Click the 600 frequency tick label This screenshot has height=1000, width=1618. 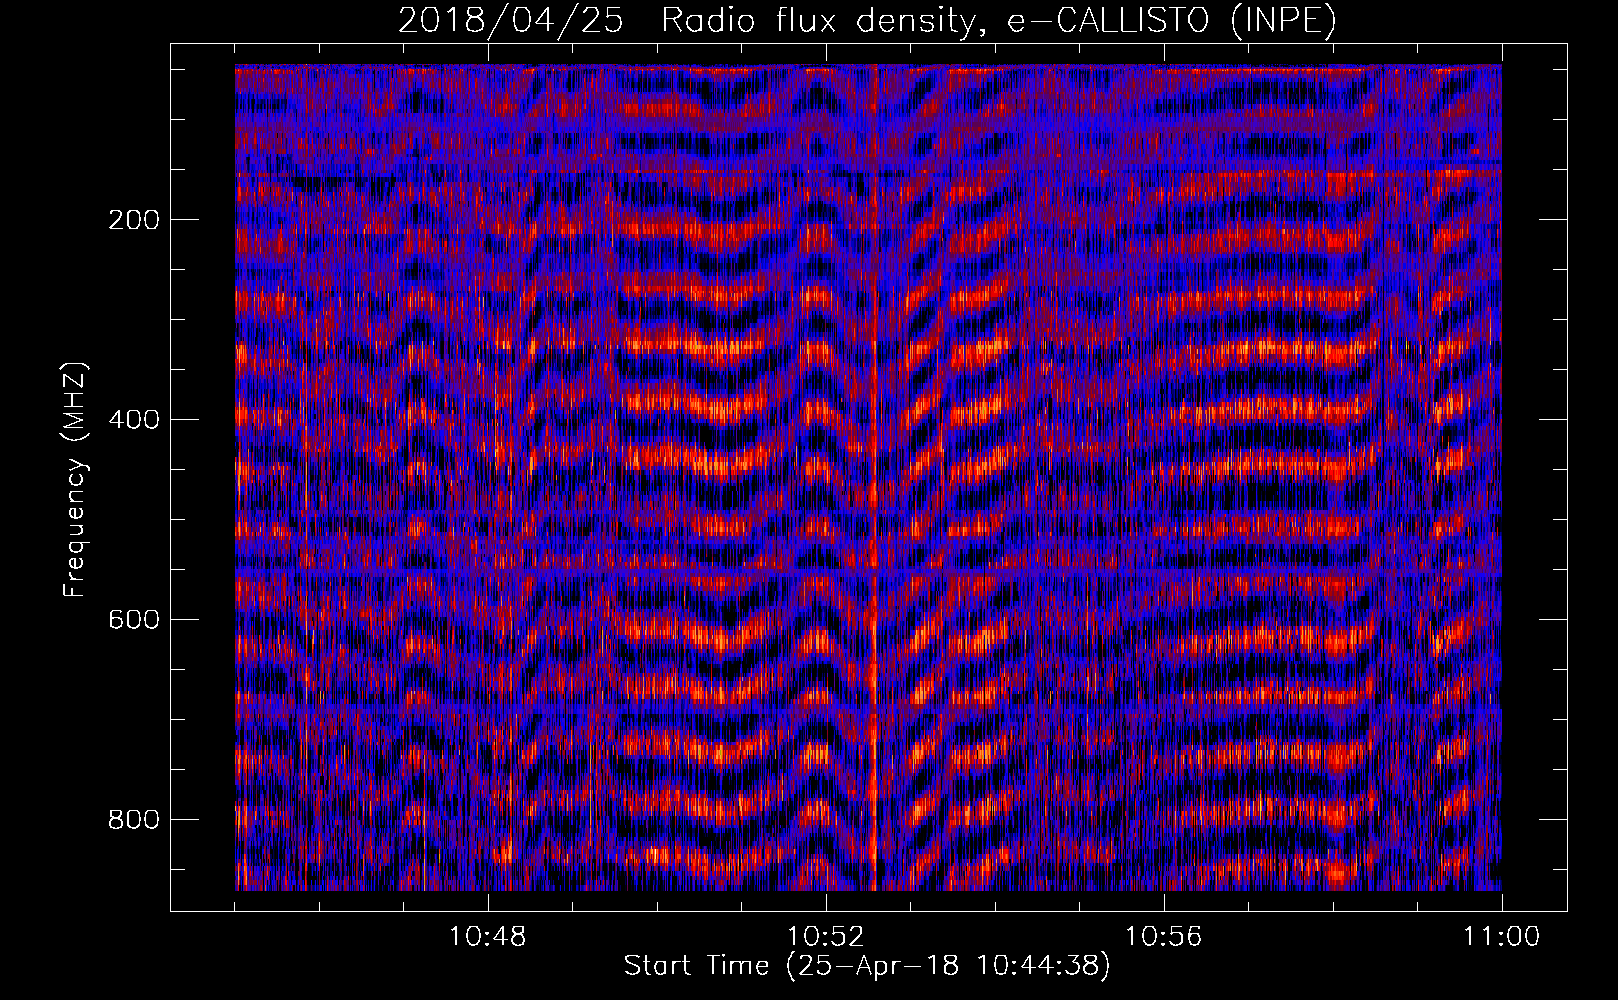pyautogui.click(x=133, y=620)
